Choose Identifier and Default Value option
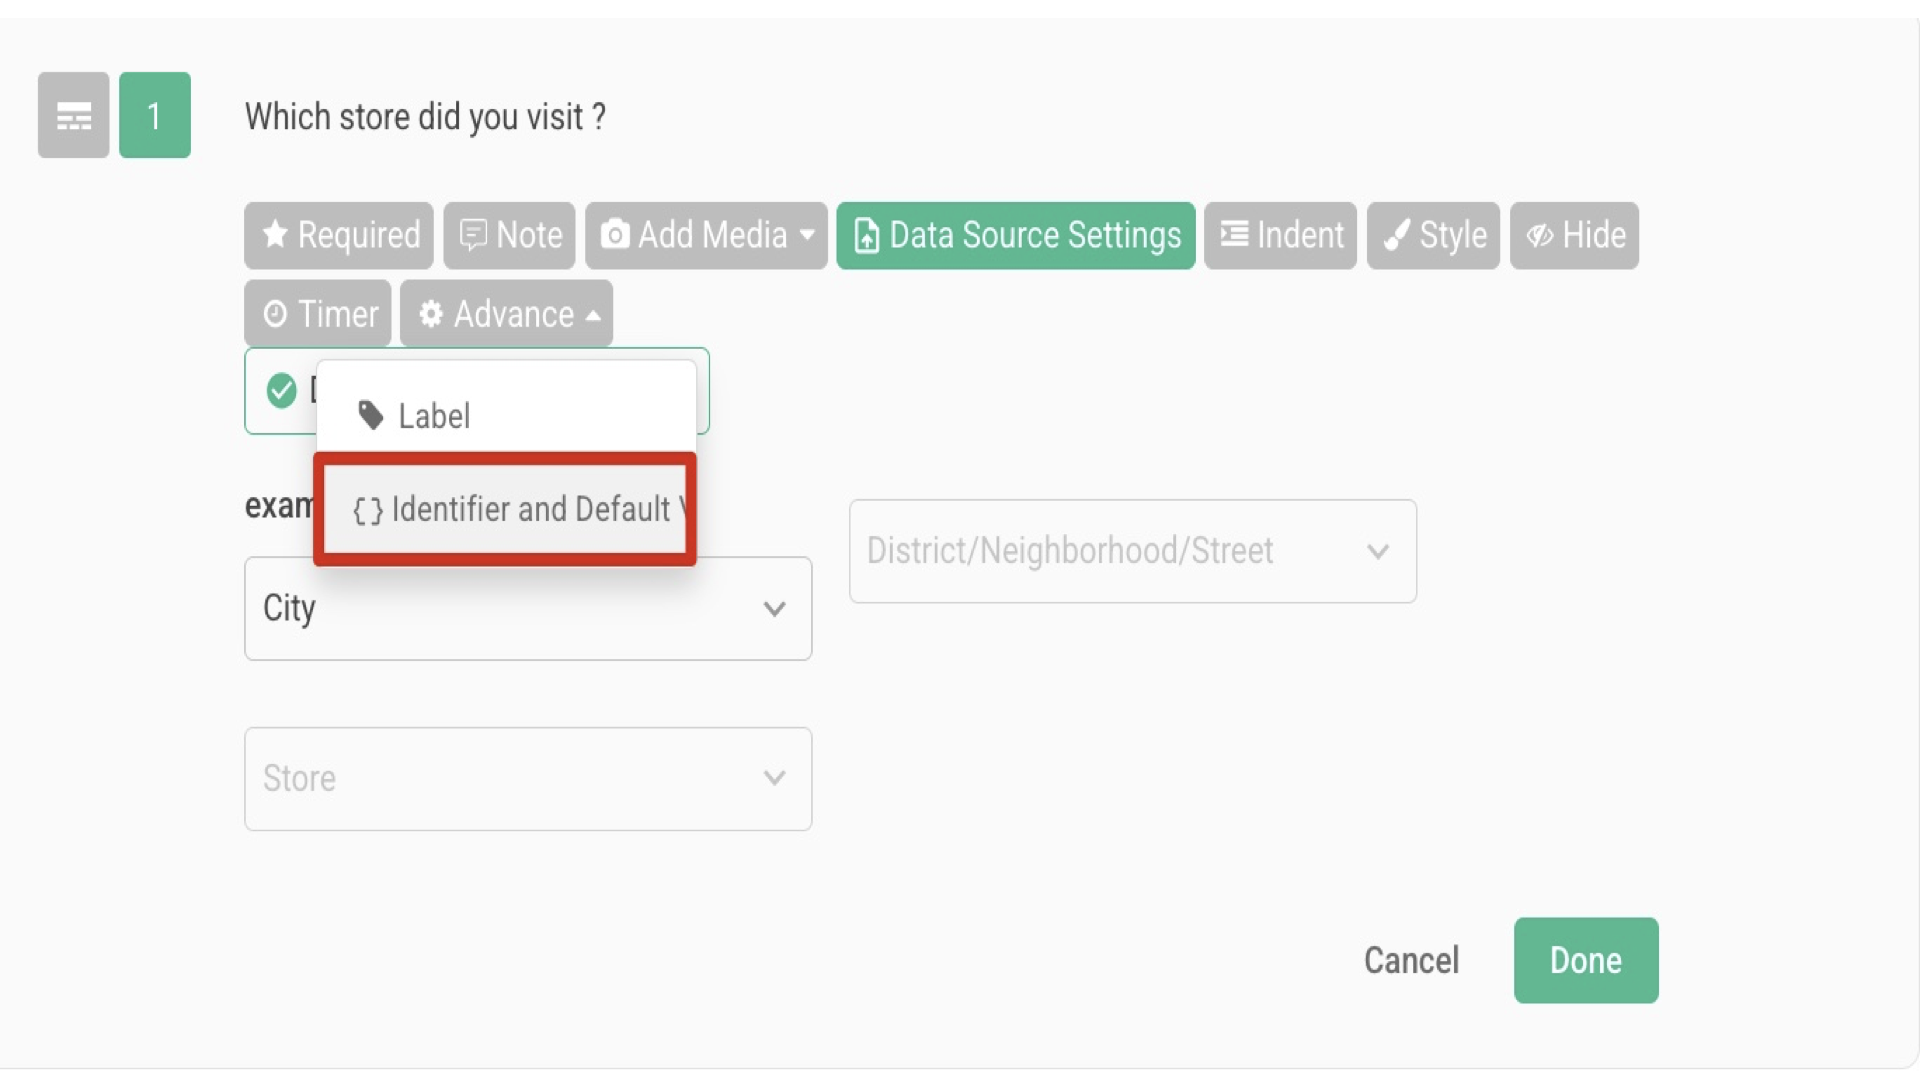Viewport: 1920px width, 1080px height. (x=505, y=508)
